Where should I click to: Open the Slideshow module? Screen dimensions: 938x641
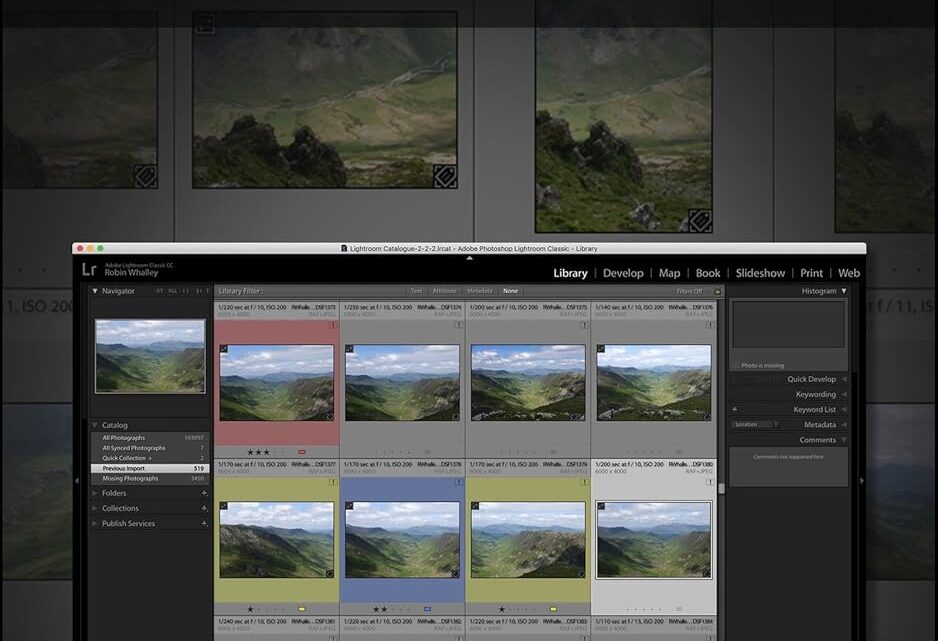[762, 273]
